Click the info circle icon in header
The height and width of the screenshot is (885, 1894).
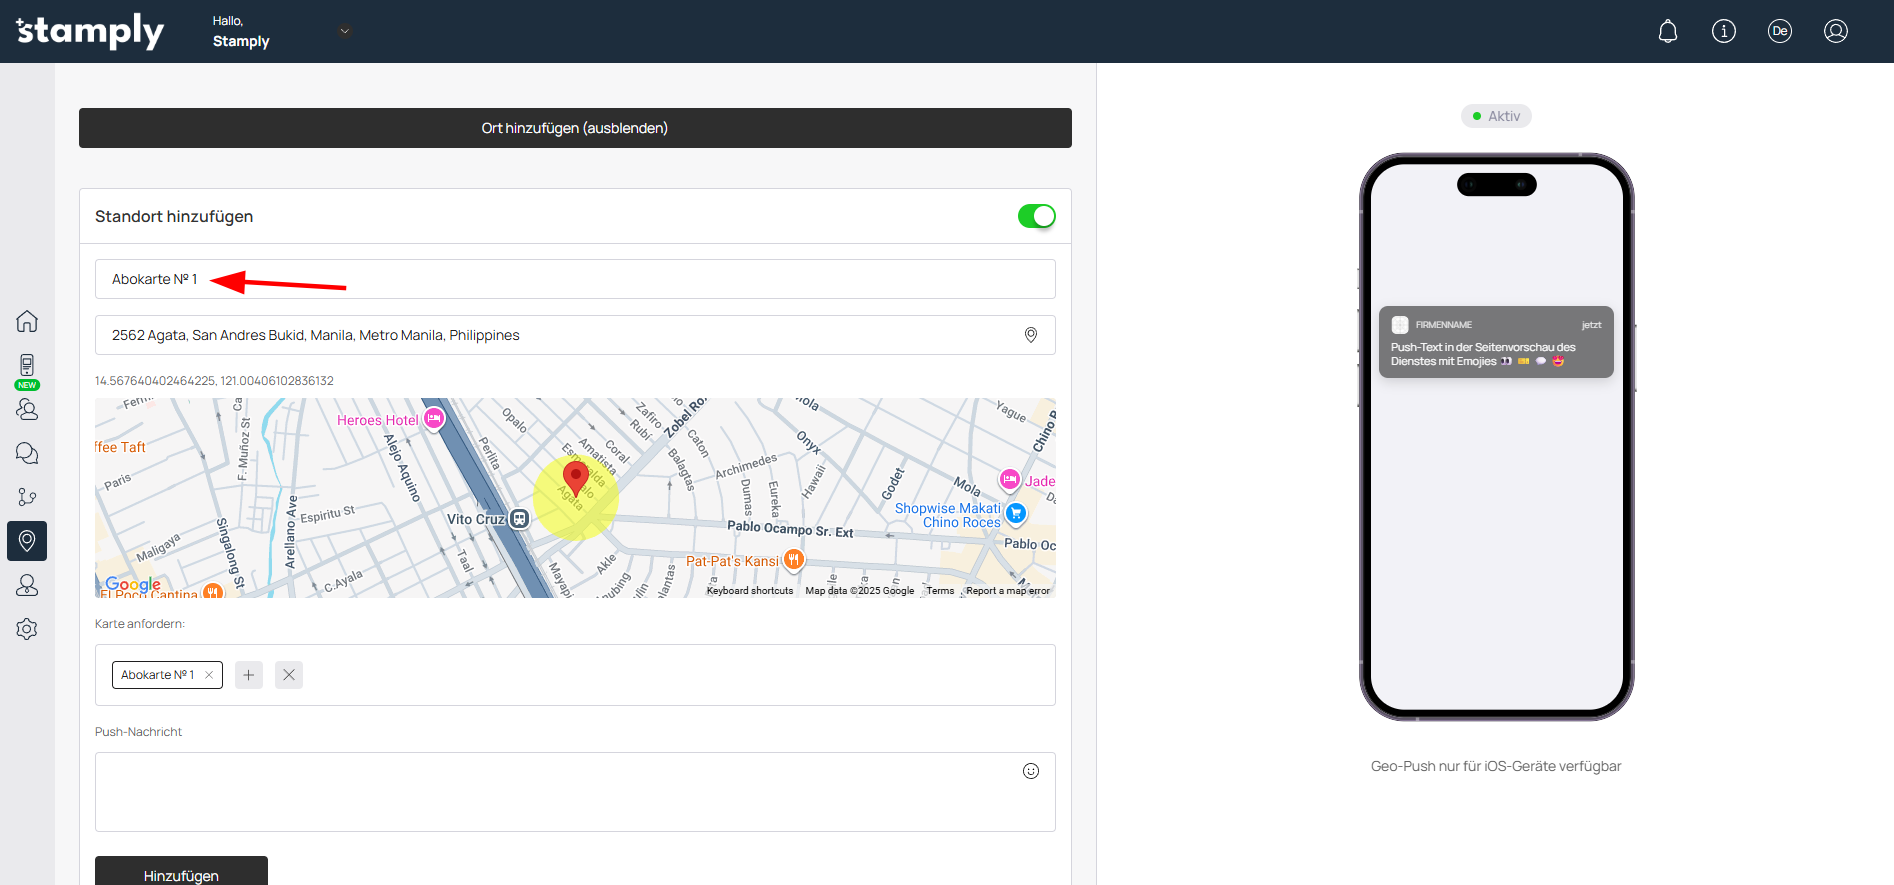[x=1723, y=31]
